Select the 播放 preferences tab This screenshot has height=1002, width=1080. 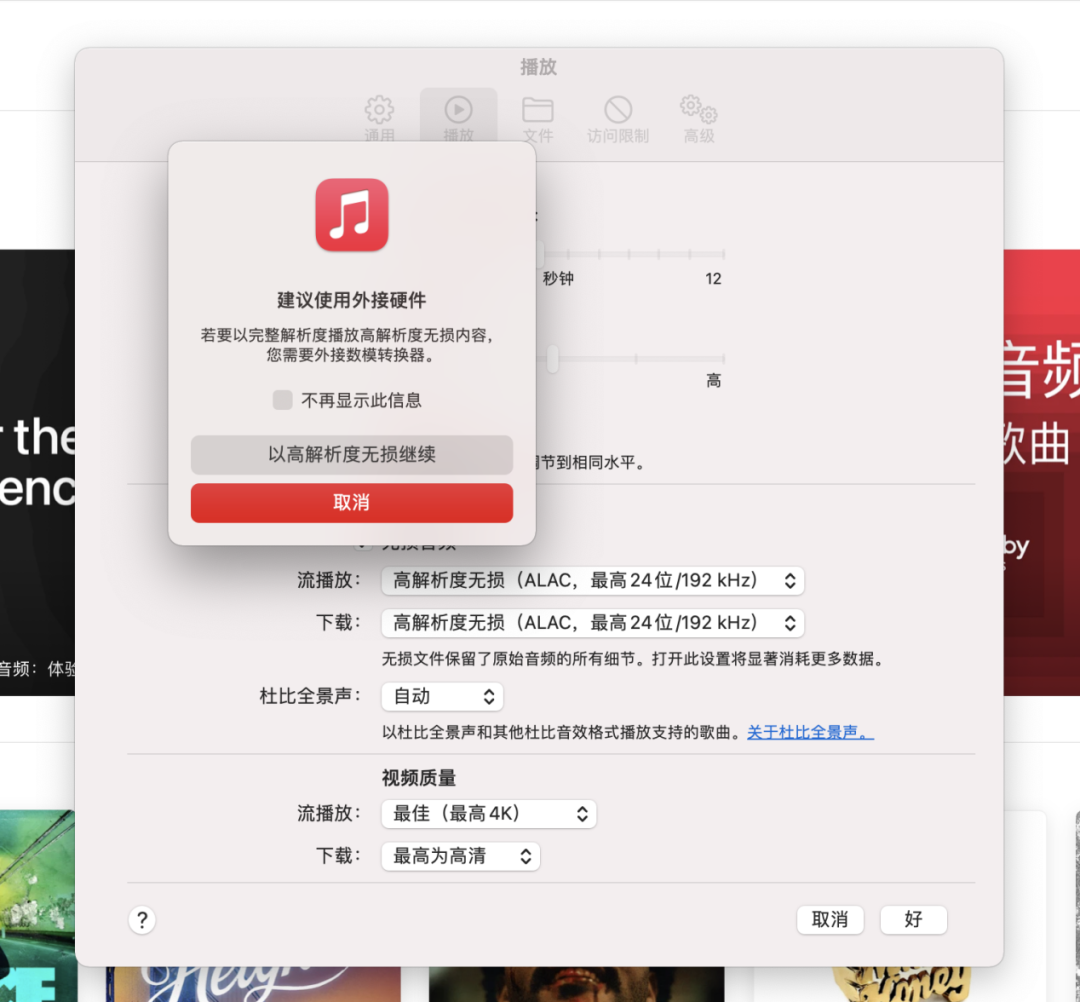tap(459, 118)
